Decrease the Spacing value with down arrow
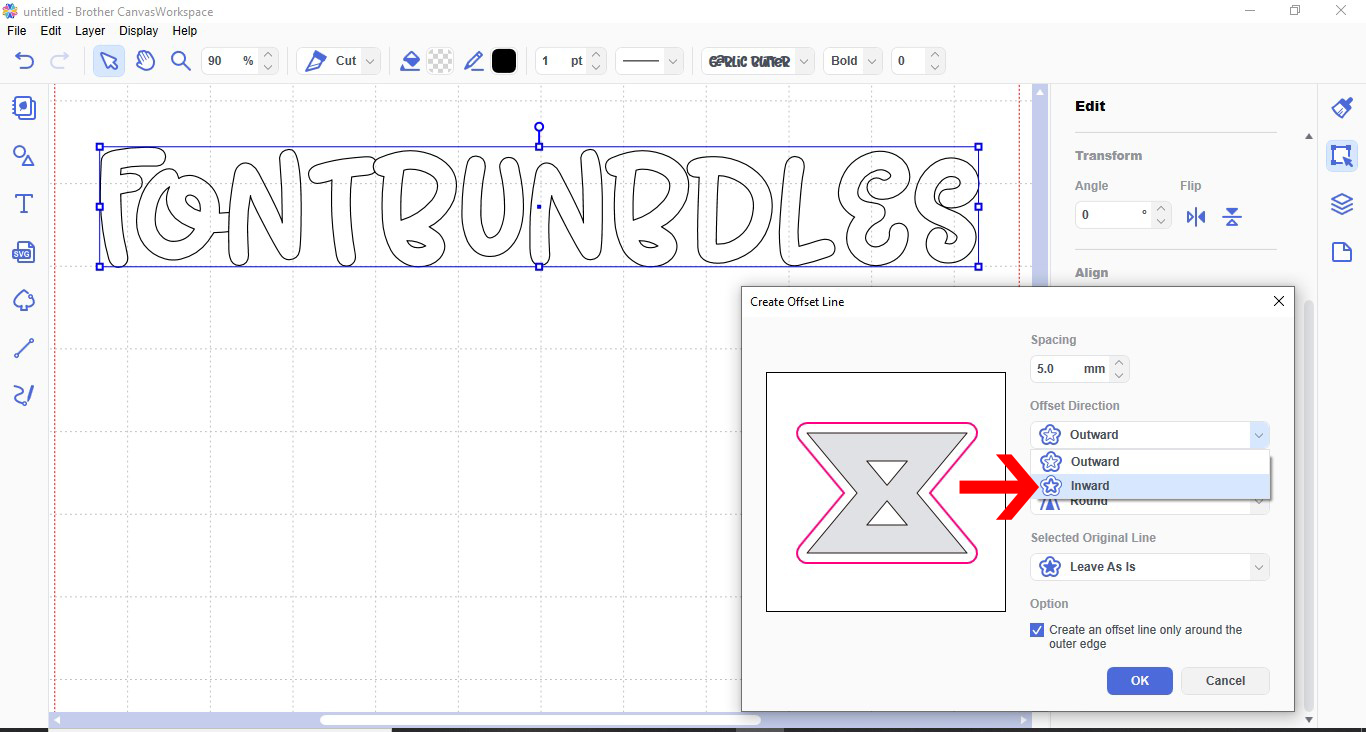Image resolution: width=1366 pixels, height=732 pixels. point(1120,376)
